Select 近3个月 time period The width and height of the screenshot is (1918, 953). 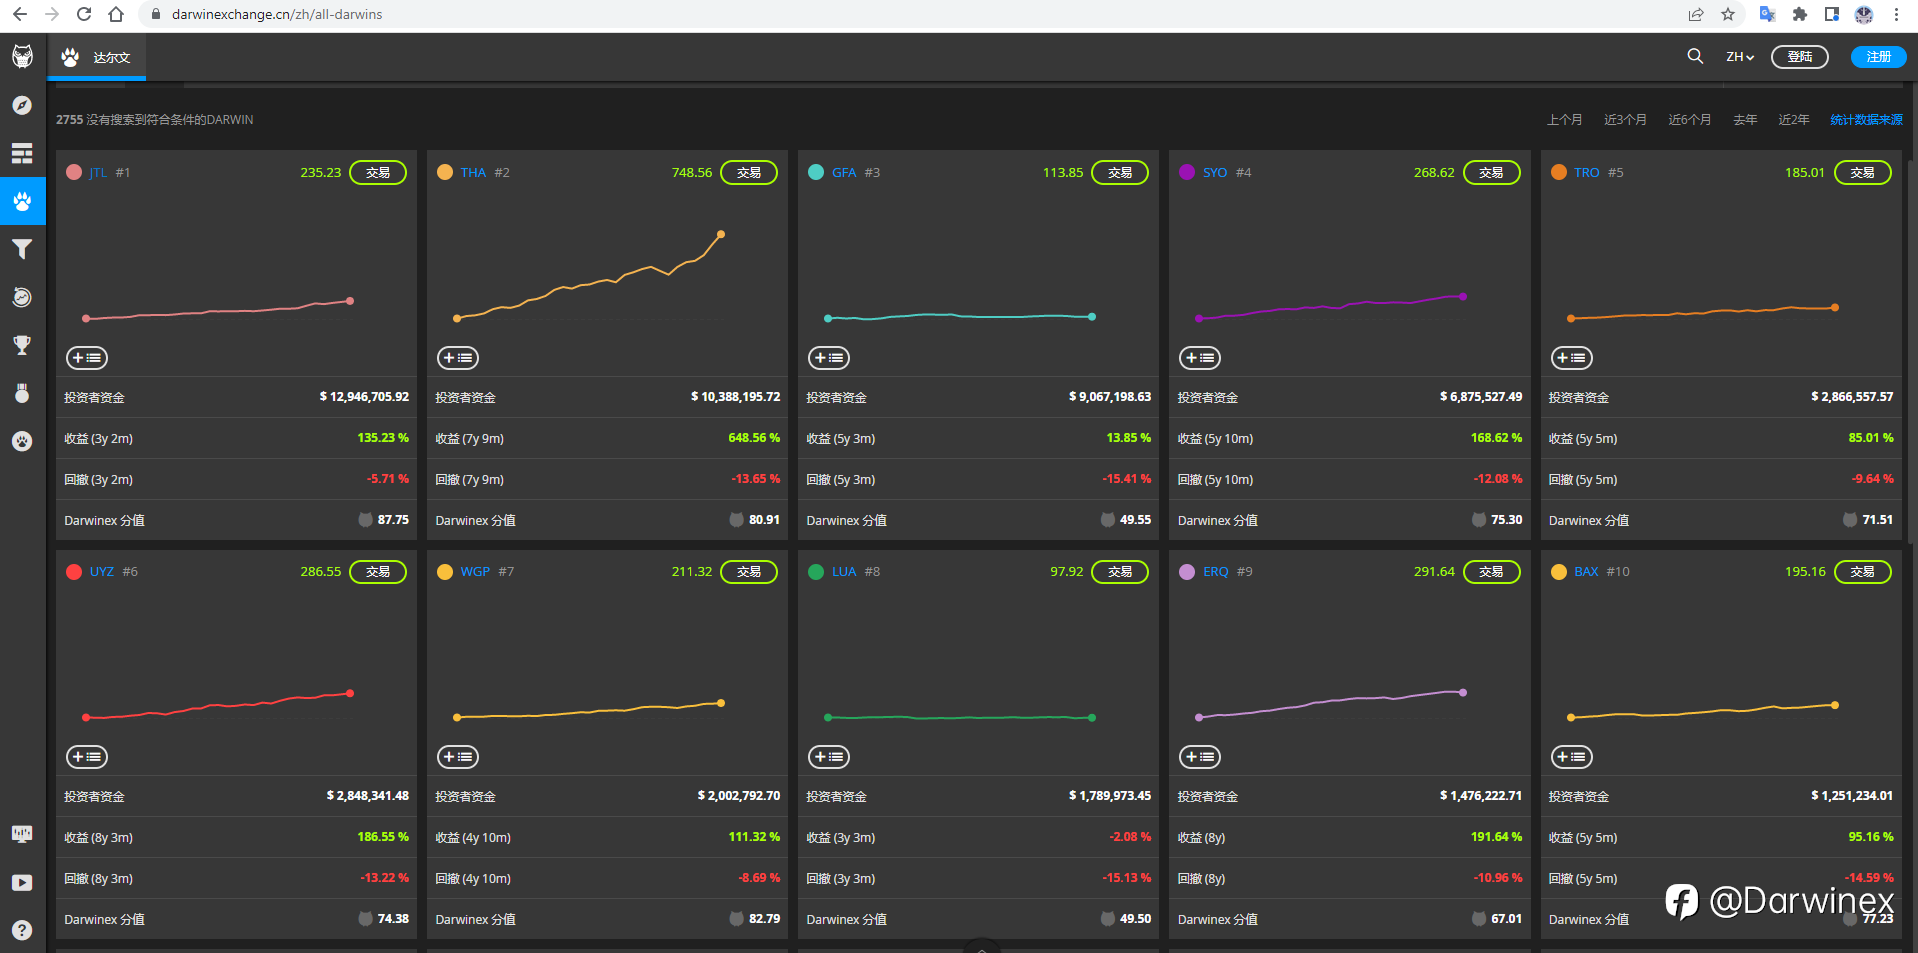click(x=1625, y=120)
